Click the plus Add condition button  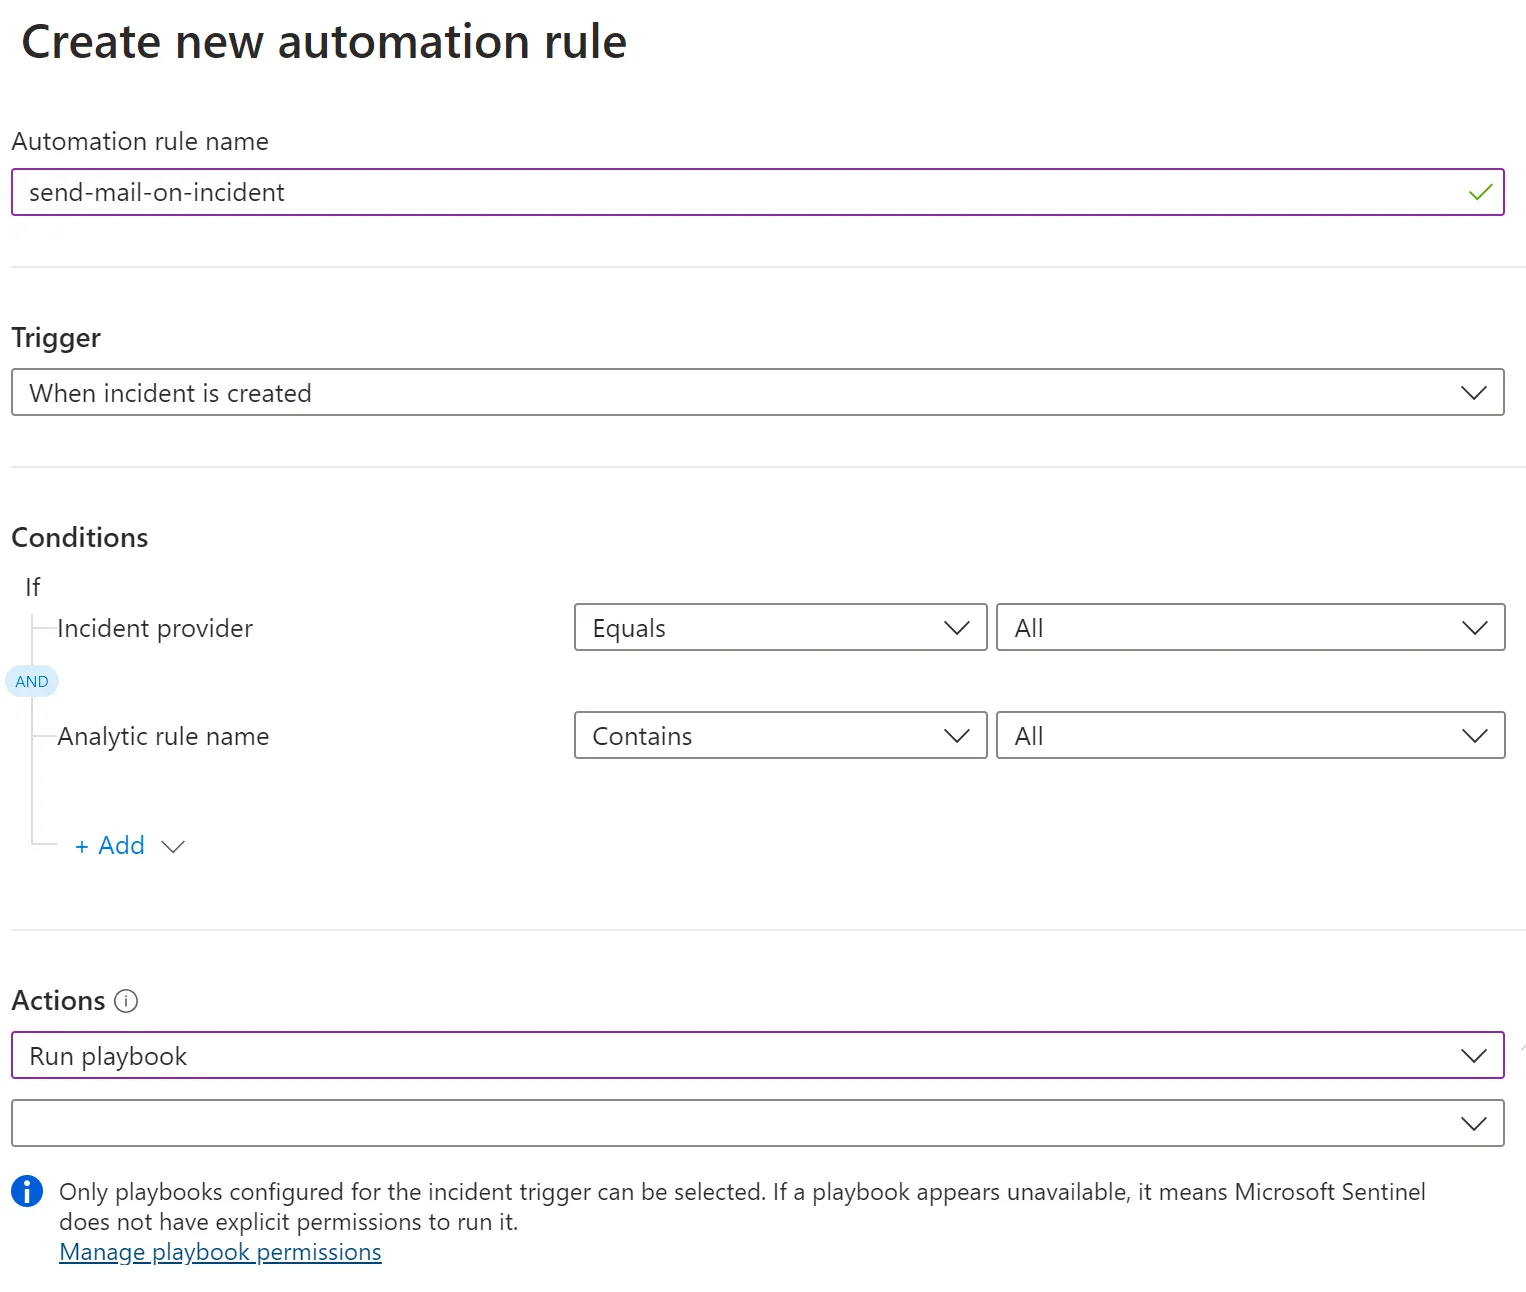tap(110, 846)
